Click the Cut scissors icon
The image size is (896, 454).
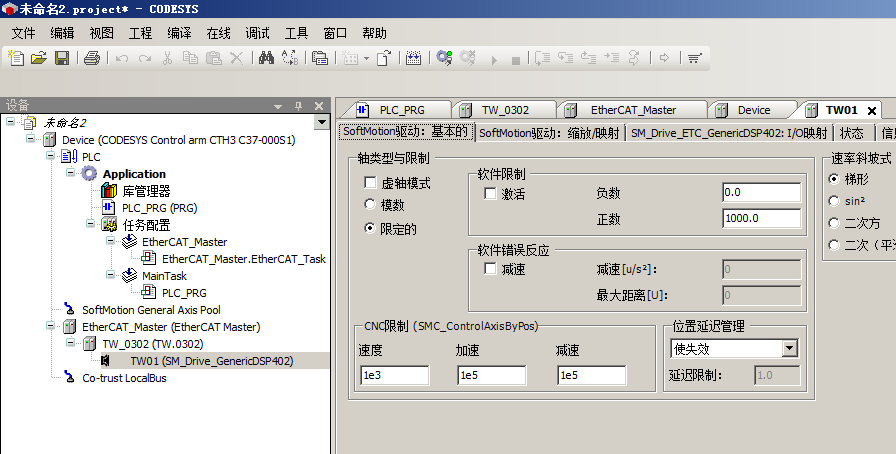[x=167, y=58]
